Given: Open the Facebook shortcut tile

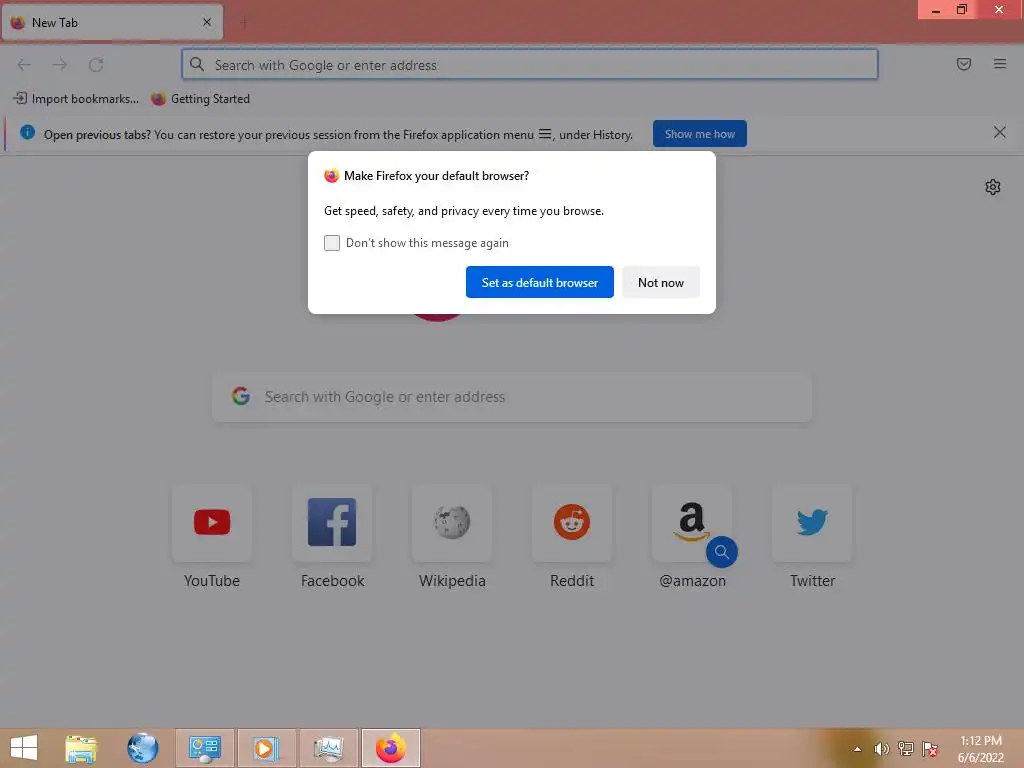Looking at the screenshot, I should tap(332, 522).
